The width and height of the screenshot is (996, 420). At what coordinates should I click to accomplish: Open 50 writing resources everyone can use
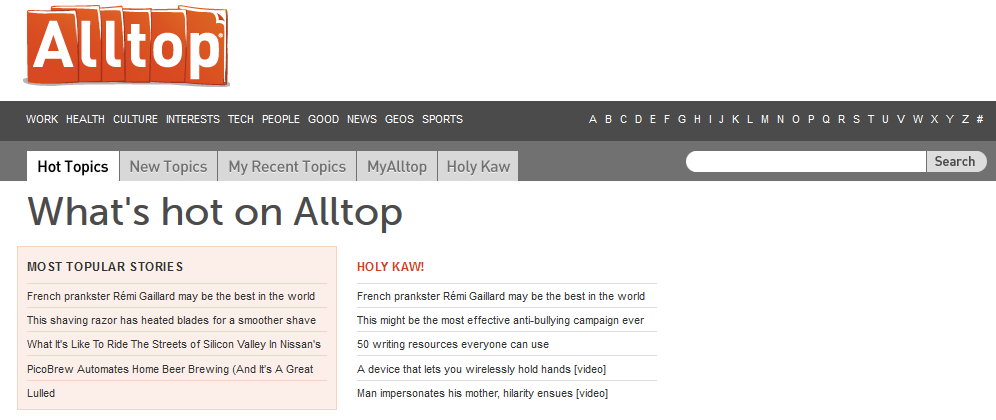[x=453, y=344]
